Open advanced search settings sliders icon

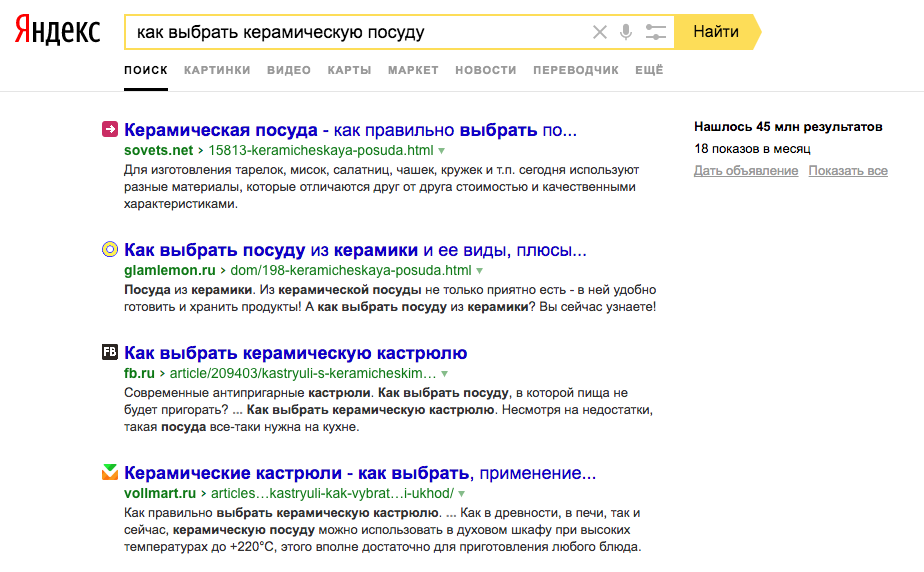coord(655,32)
